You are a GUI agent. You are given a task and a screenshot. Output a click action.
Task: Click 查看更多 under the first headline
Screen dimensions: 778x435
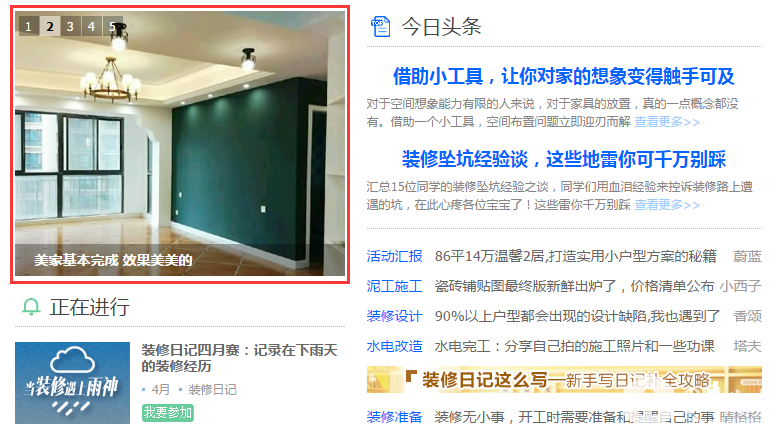(x=667, y=122)
